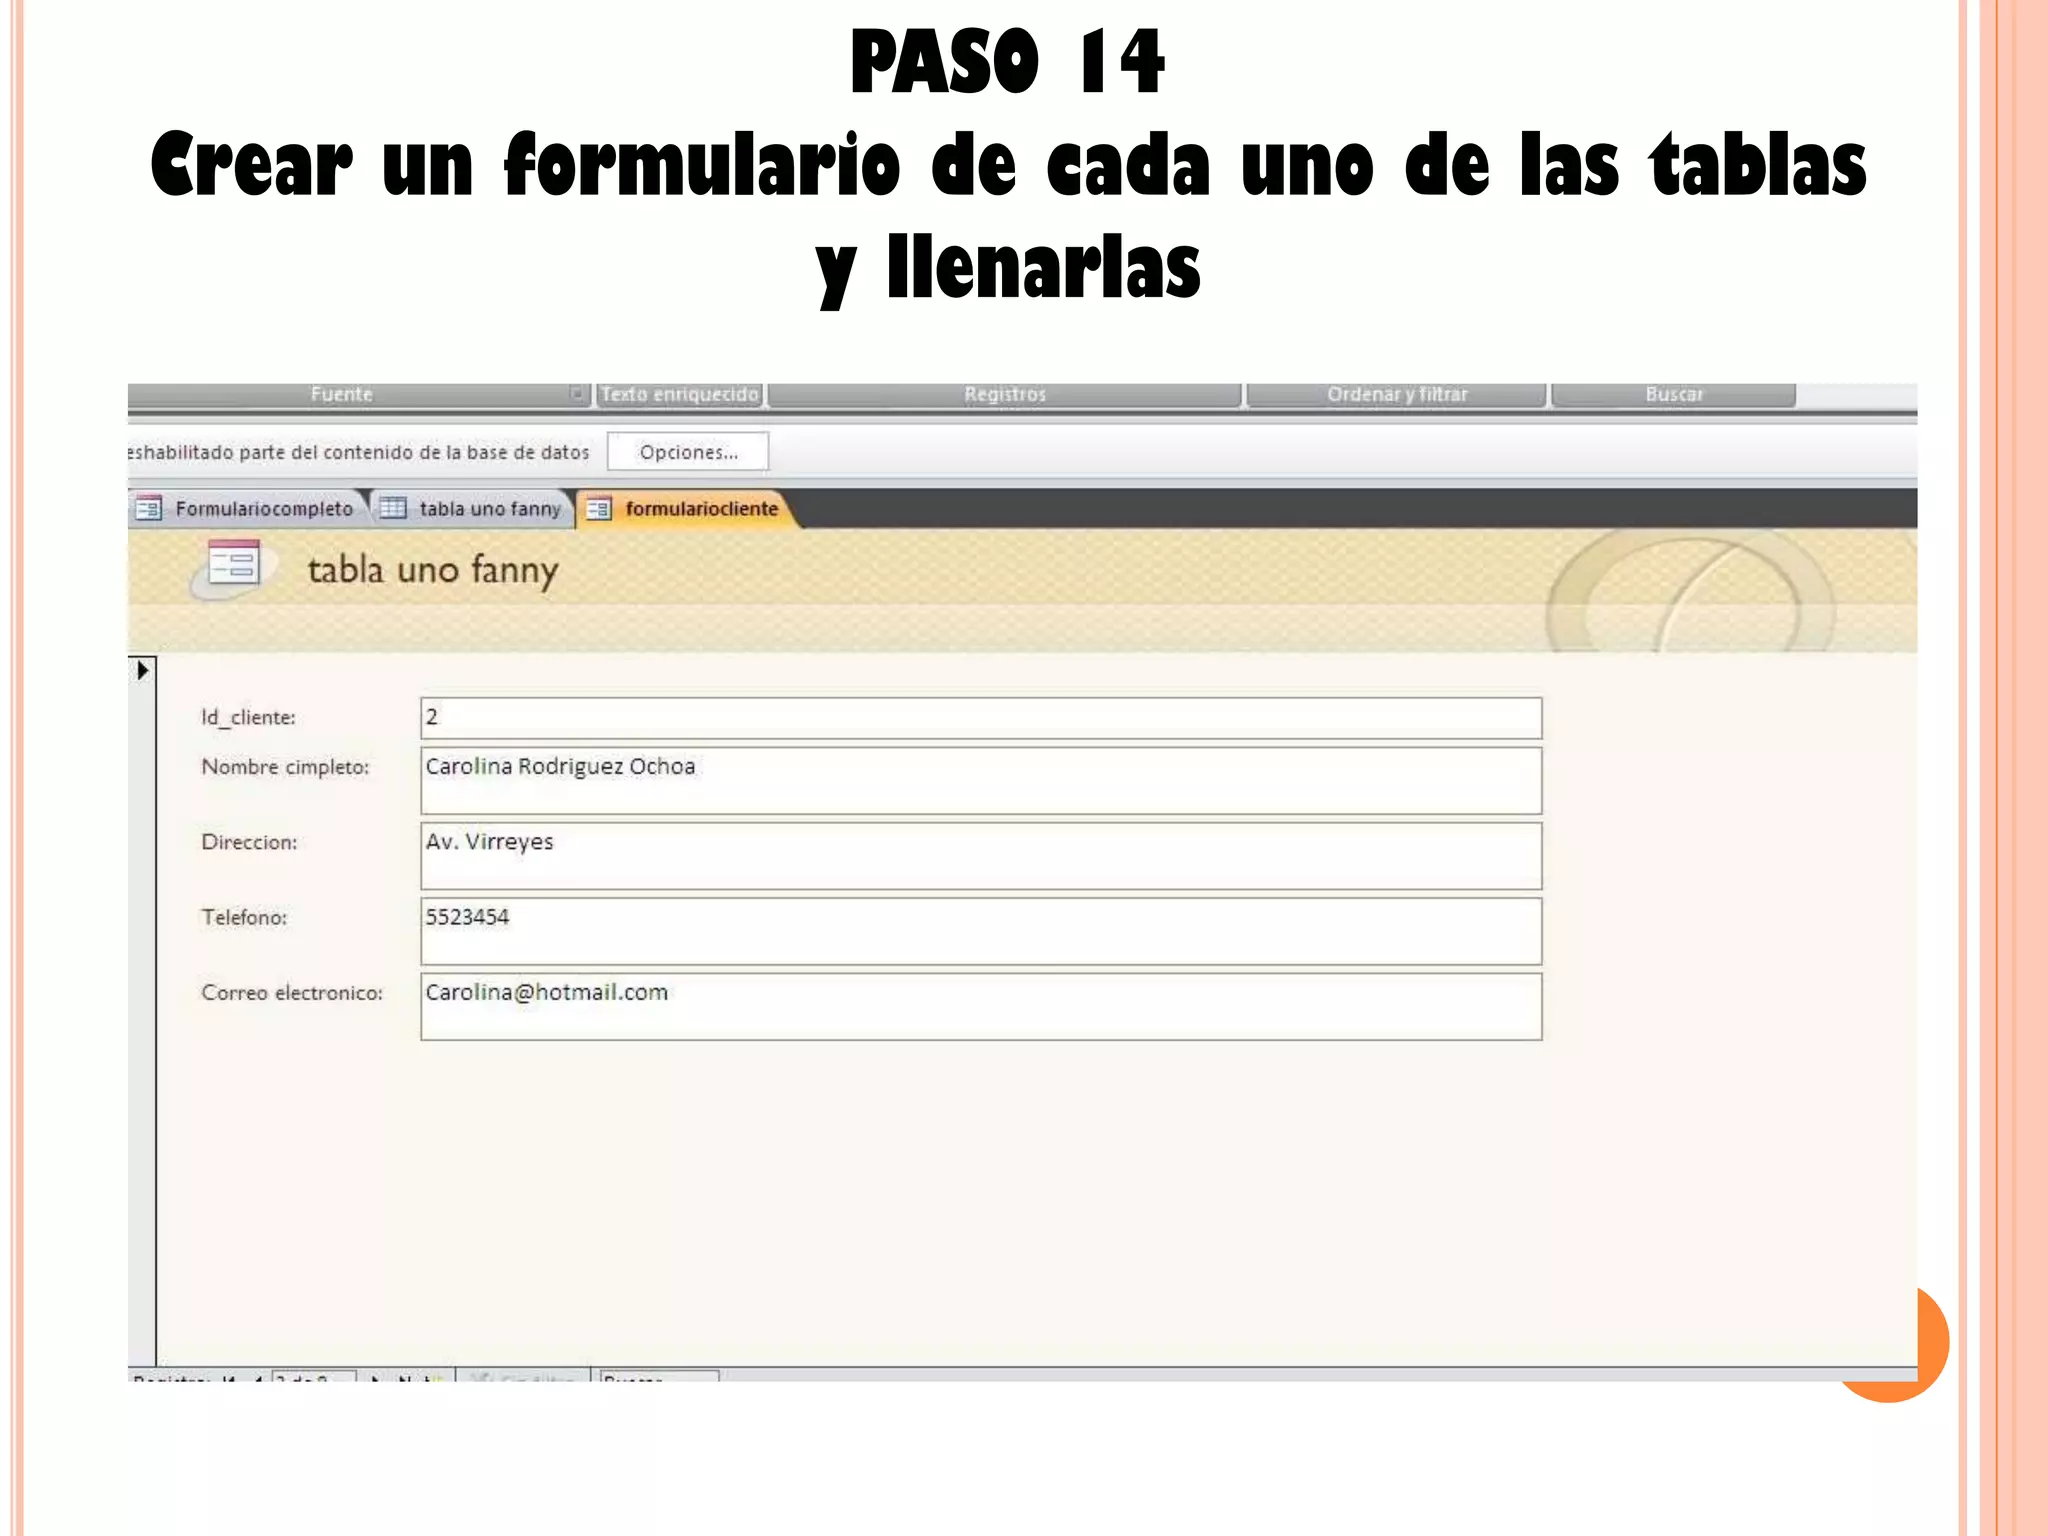Click the Formulariocompleto tab form icon
Viewport: 2048px width, 1536px height.
coord(148,509)
